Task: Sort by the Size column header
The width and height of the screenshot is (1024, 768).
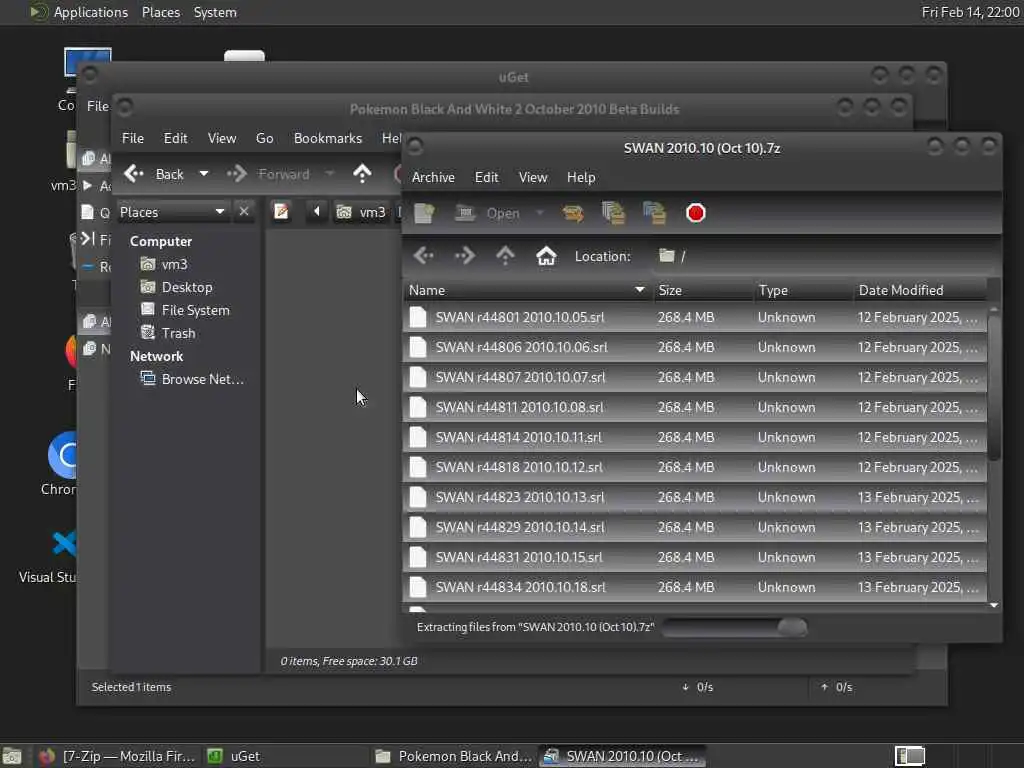Action: coord(702,290)
